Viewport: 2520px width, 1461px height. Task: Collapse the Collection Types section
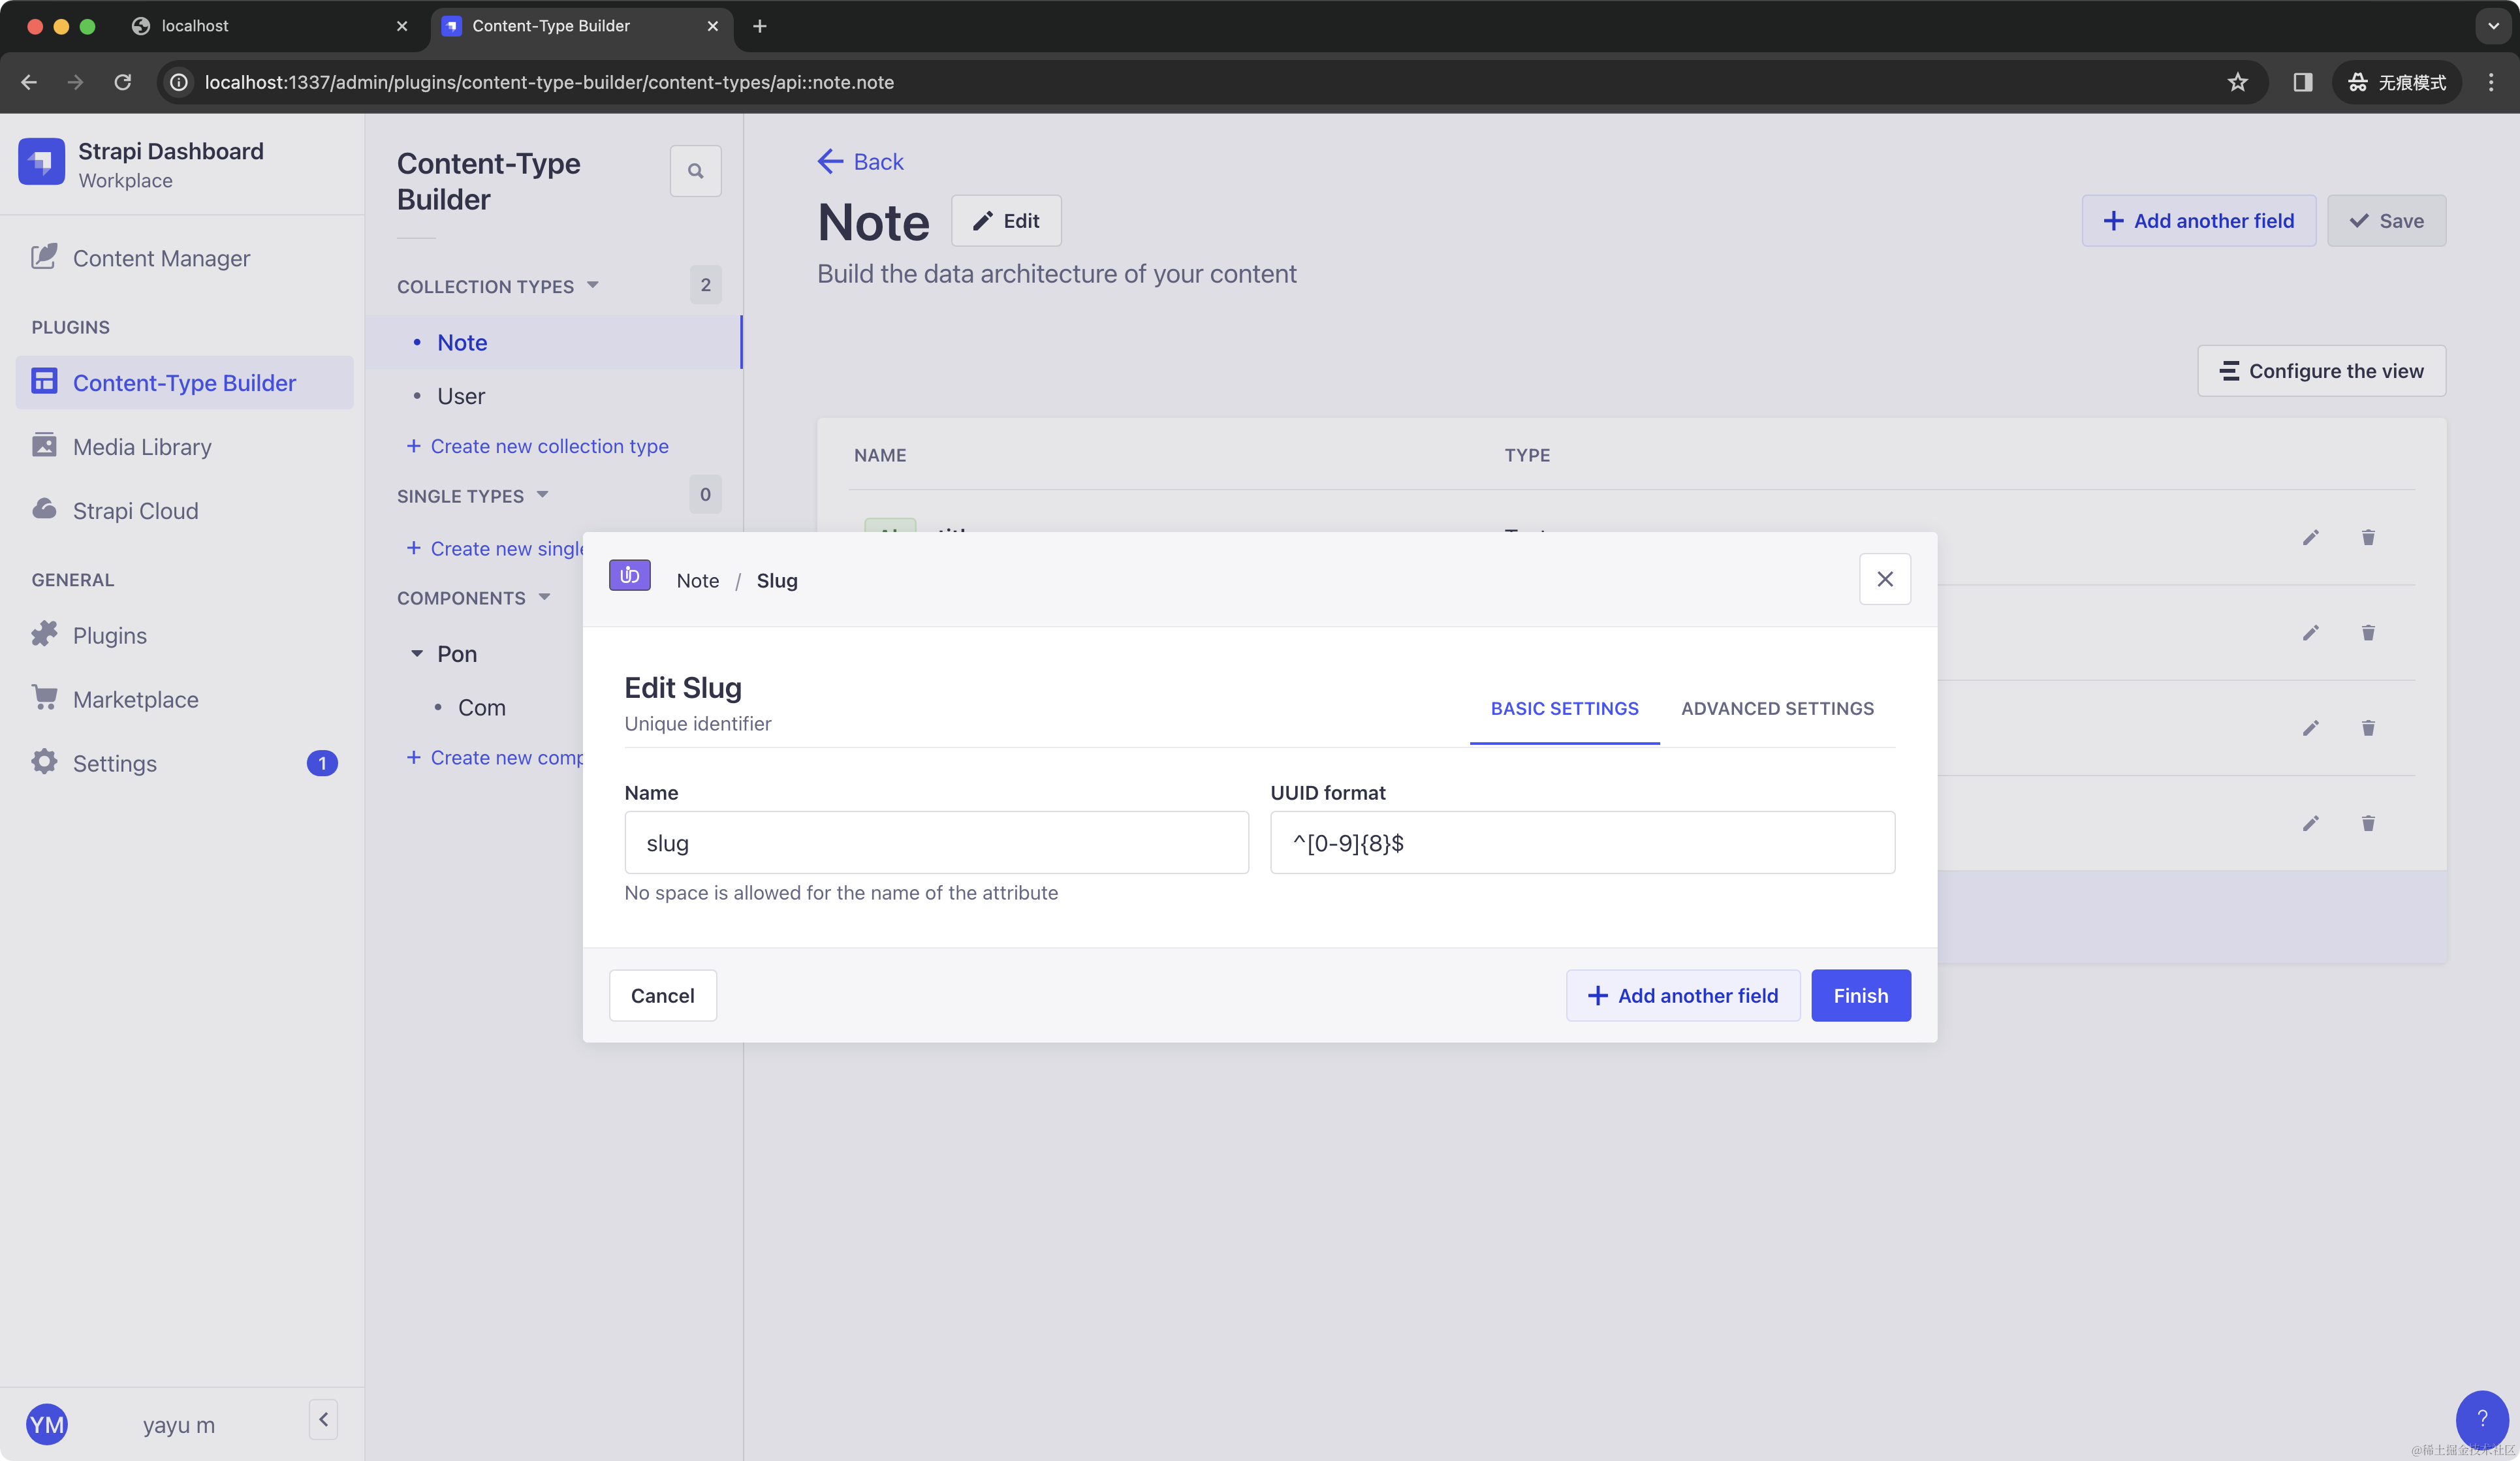tap(593, 286)
